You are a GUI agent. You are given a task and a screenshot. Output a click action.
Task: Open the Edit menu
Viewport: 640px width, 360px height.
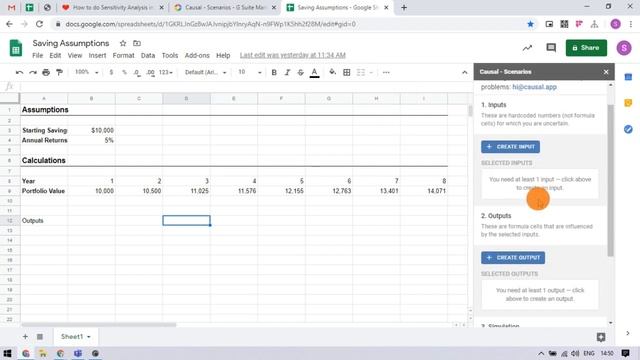[55, 56]
